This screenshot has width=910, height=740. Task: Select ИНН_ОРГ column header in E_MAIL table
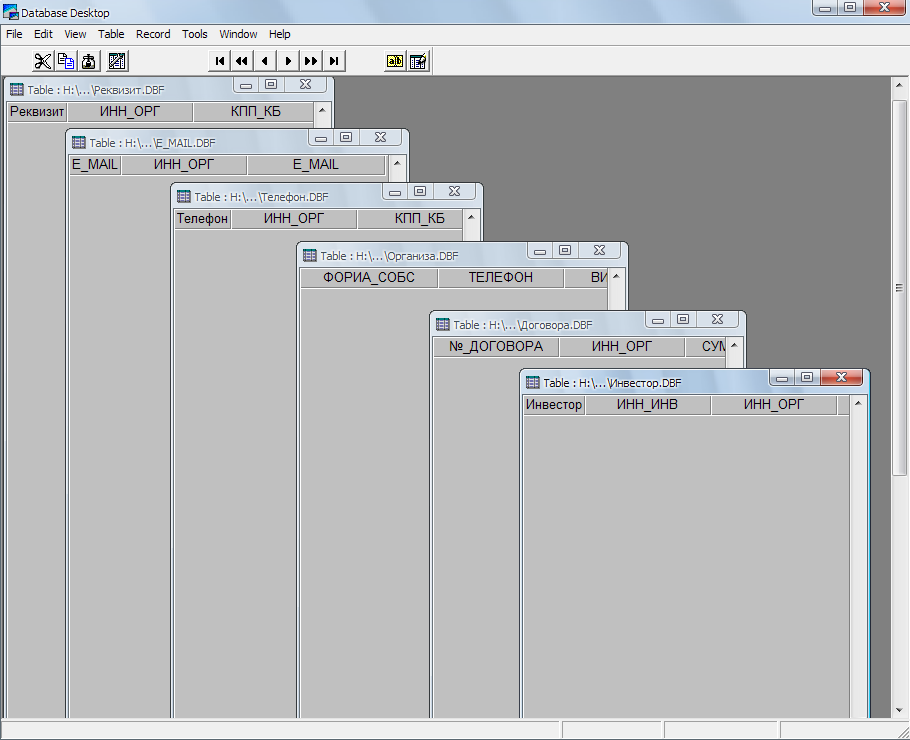click(184, 165)
